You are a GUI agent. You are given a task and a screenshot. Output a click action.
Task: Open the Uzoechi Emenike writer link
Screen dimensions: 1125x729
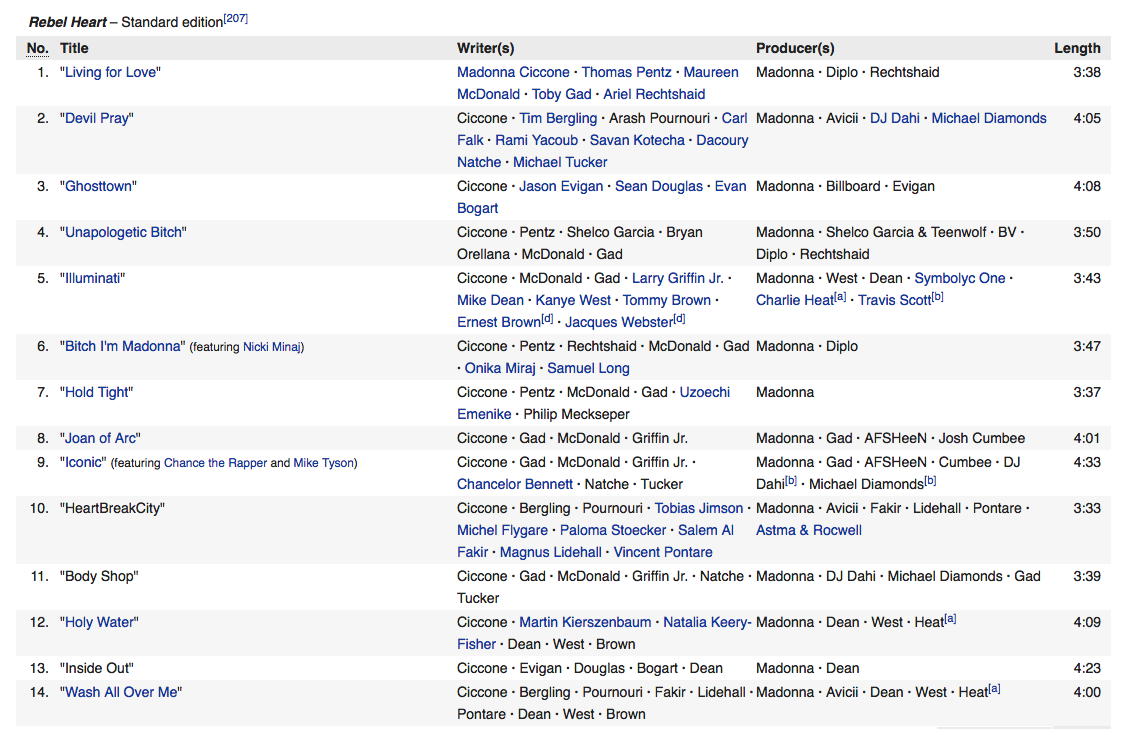click(705, 392)
